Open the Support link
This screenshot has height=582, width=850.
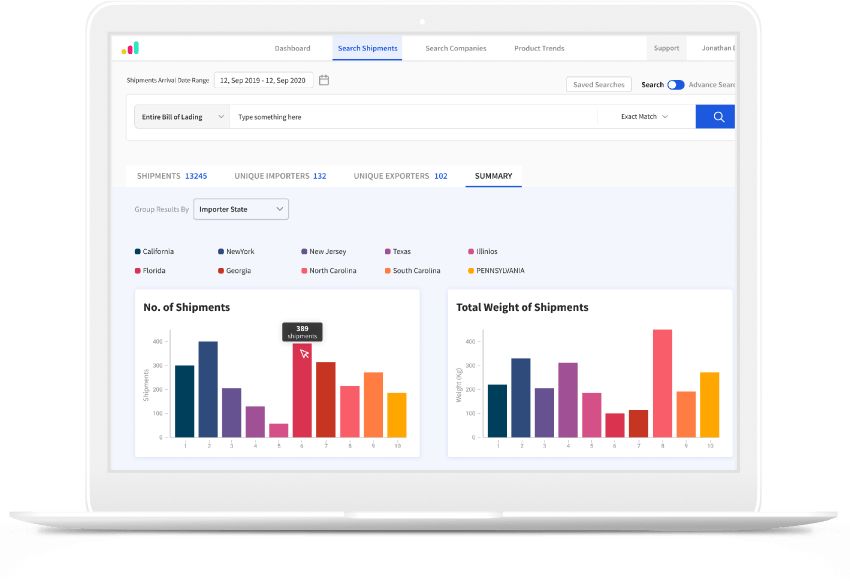click(x=666, y=48)
